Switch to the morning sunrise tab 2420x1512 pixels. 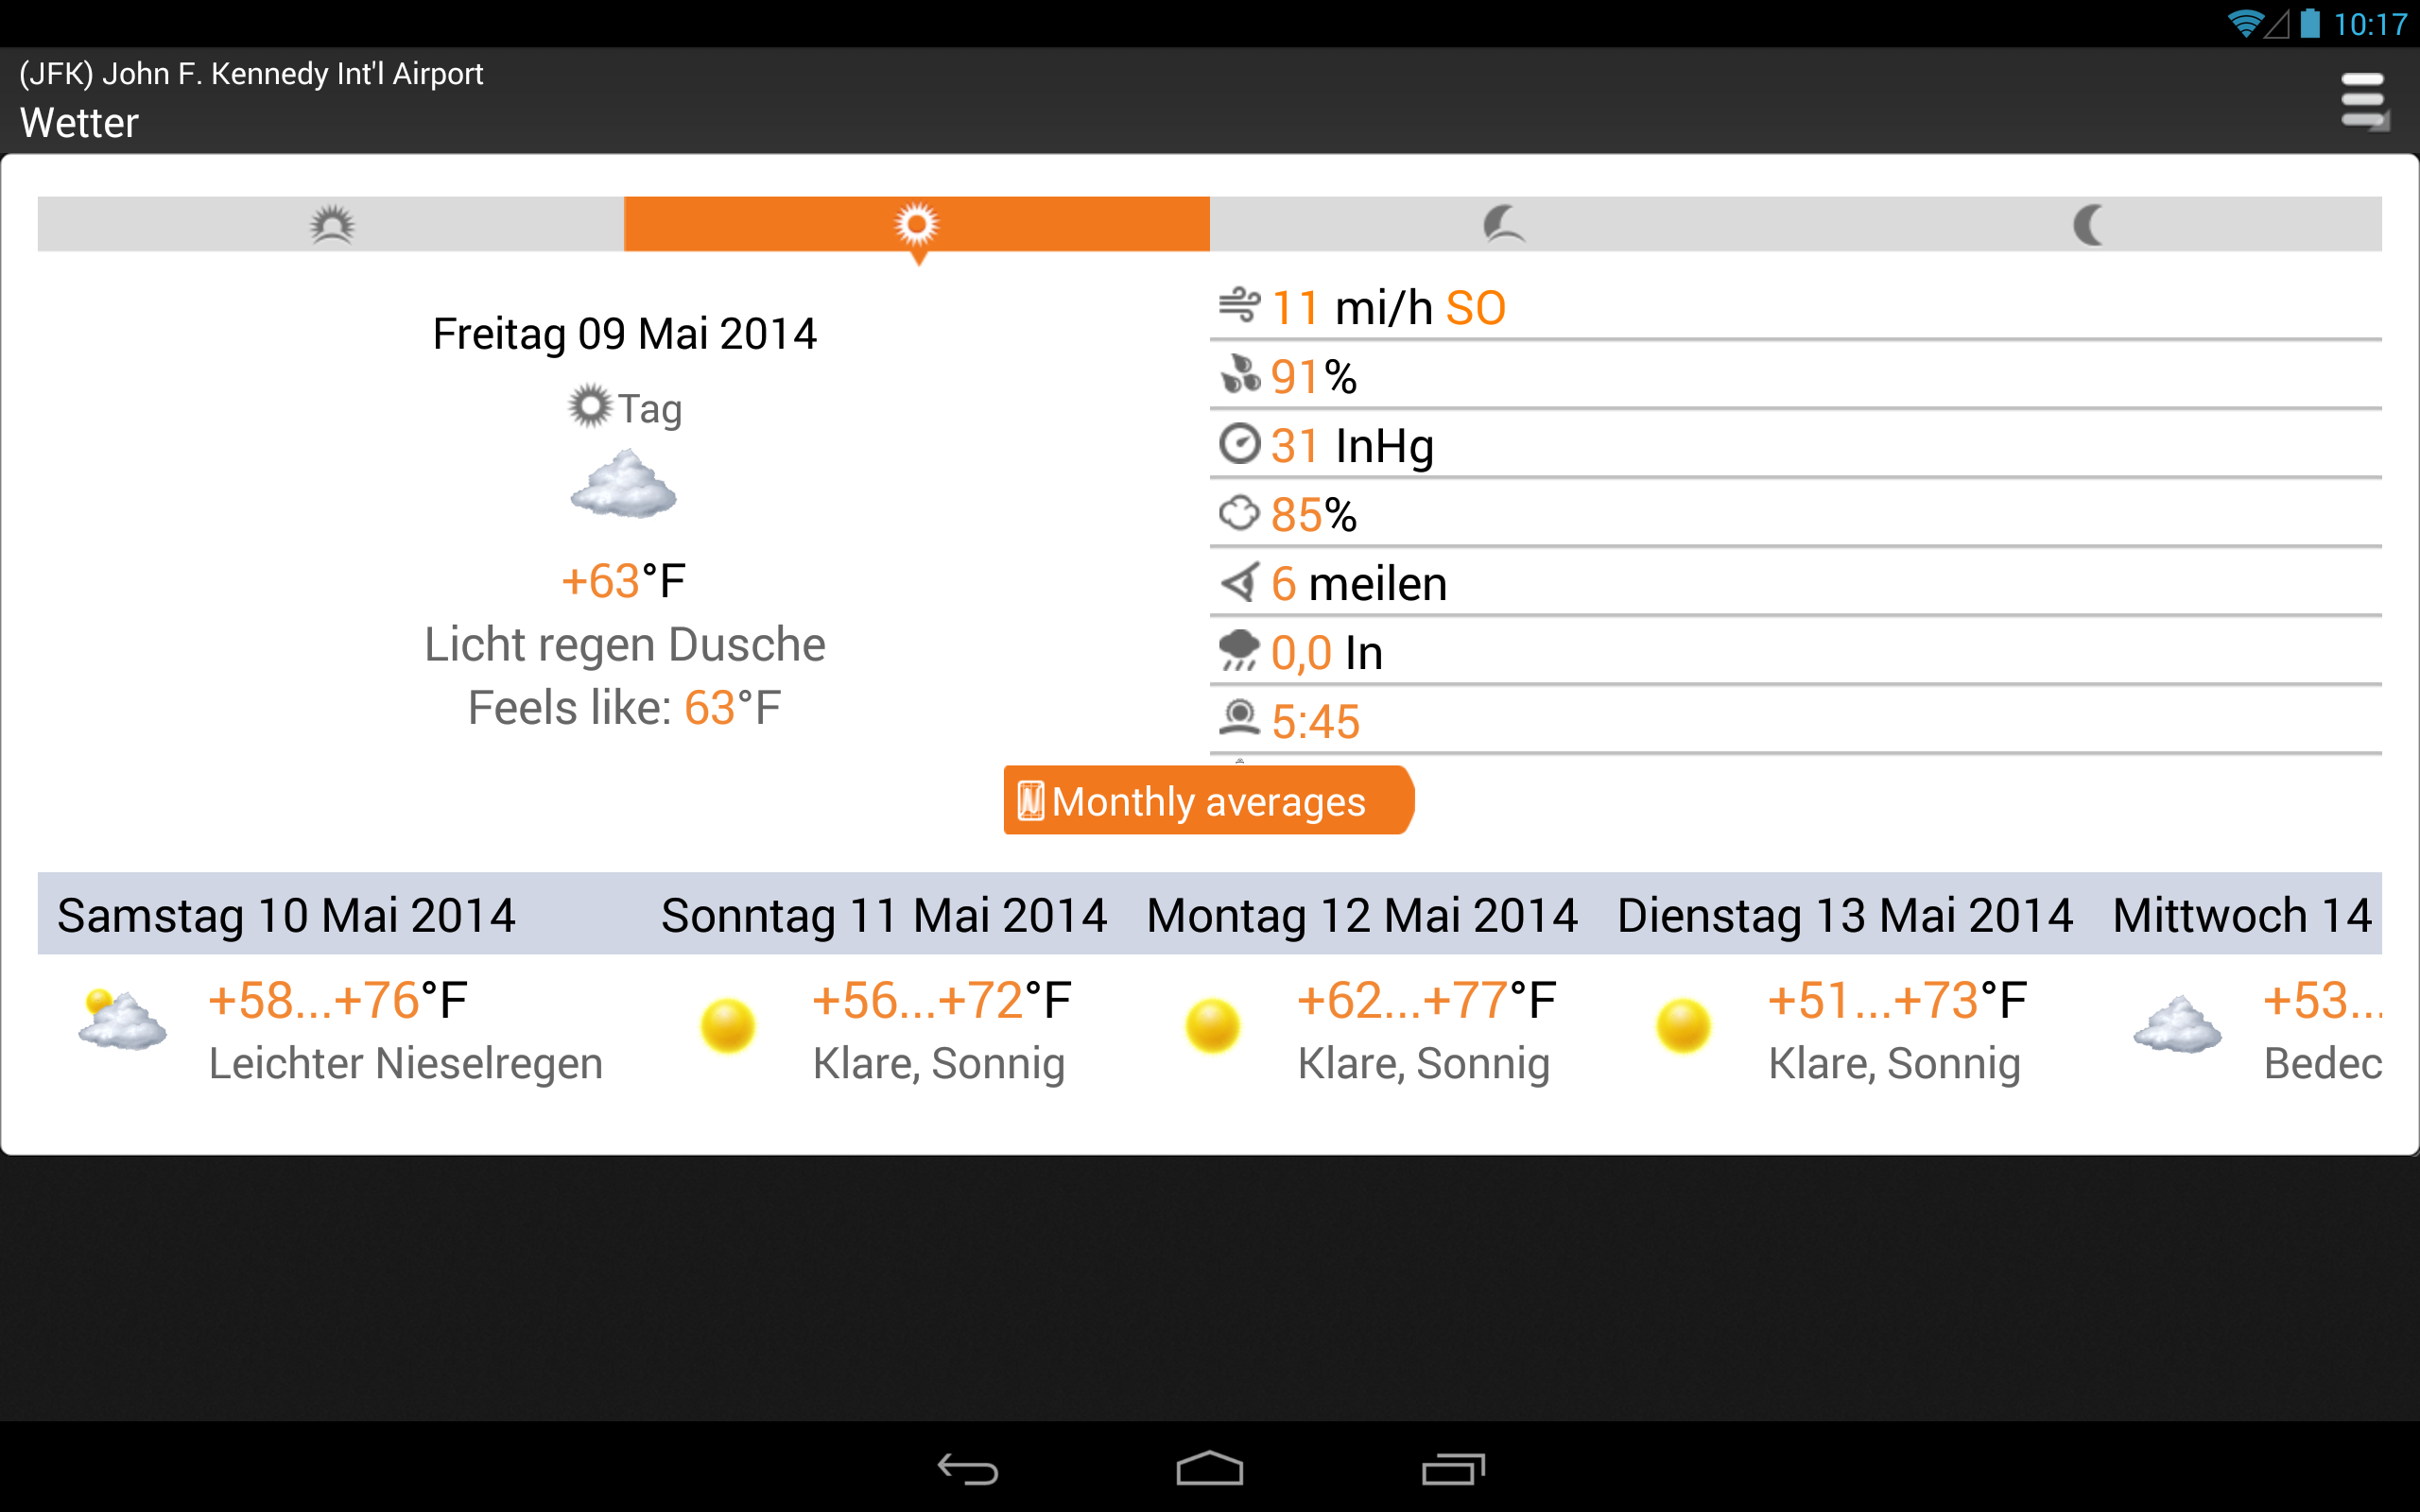click(x=331, y=224)
